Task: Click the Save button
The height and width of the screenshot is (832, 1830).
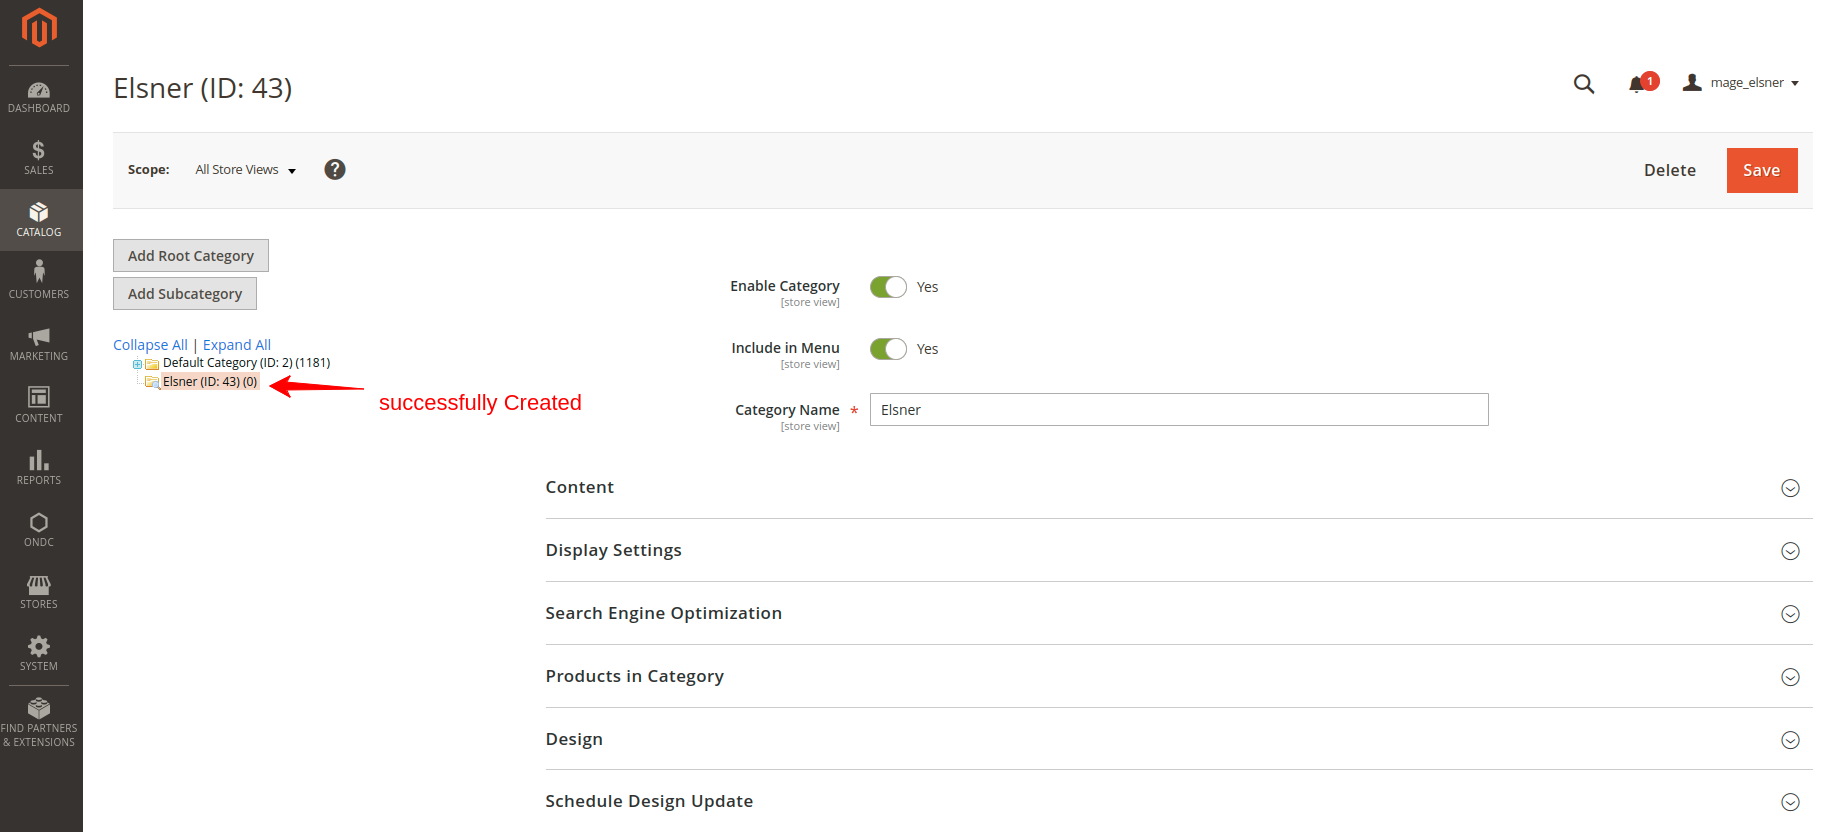Action: coord(1761,170)
